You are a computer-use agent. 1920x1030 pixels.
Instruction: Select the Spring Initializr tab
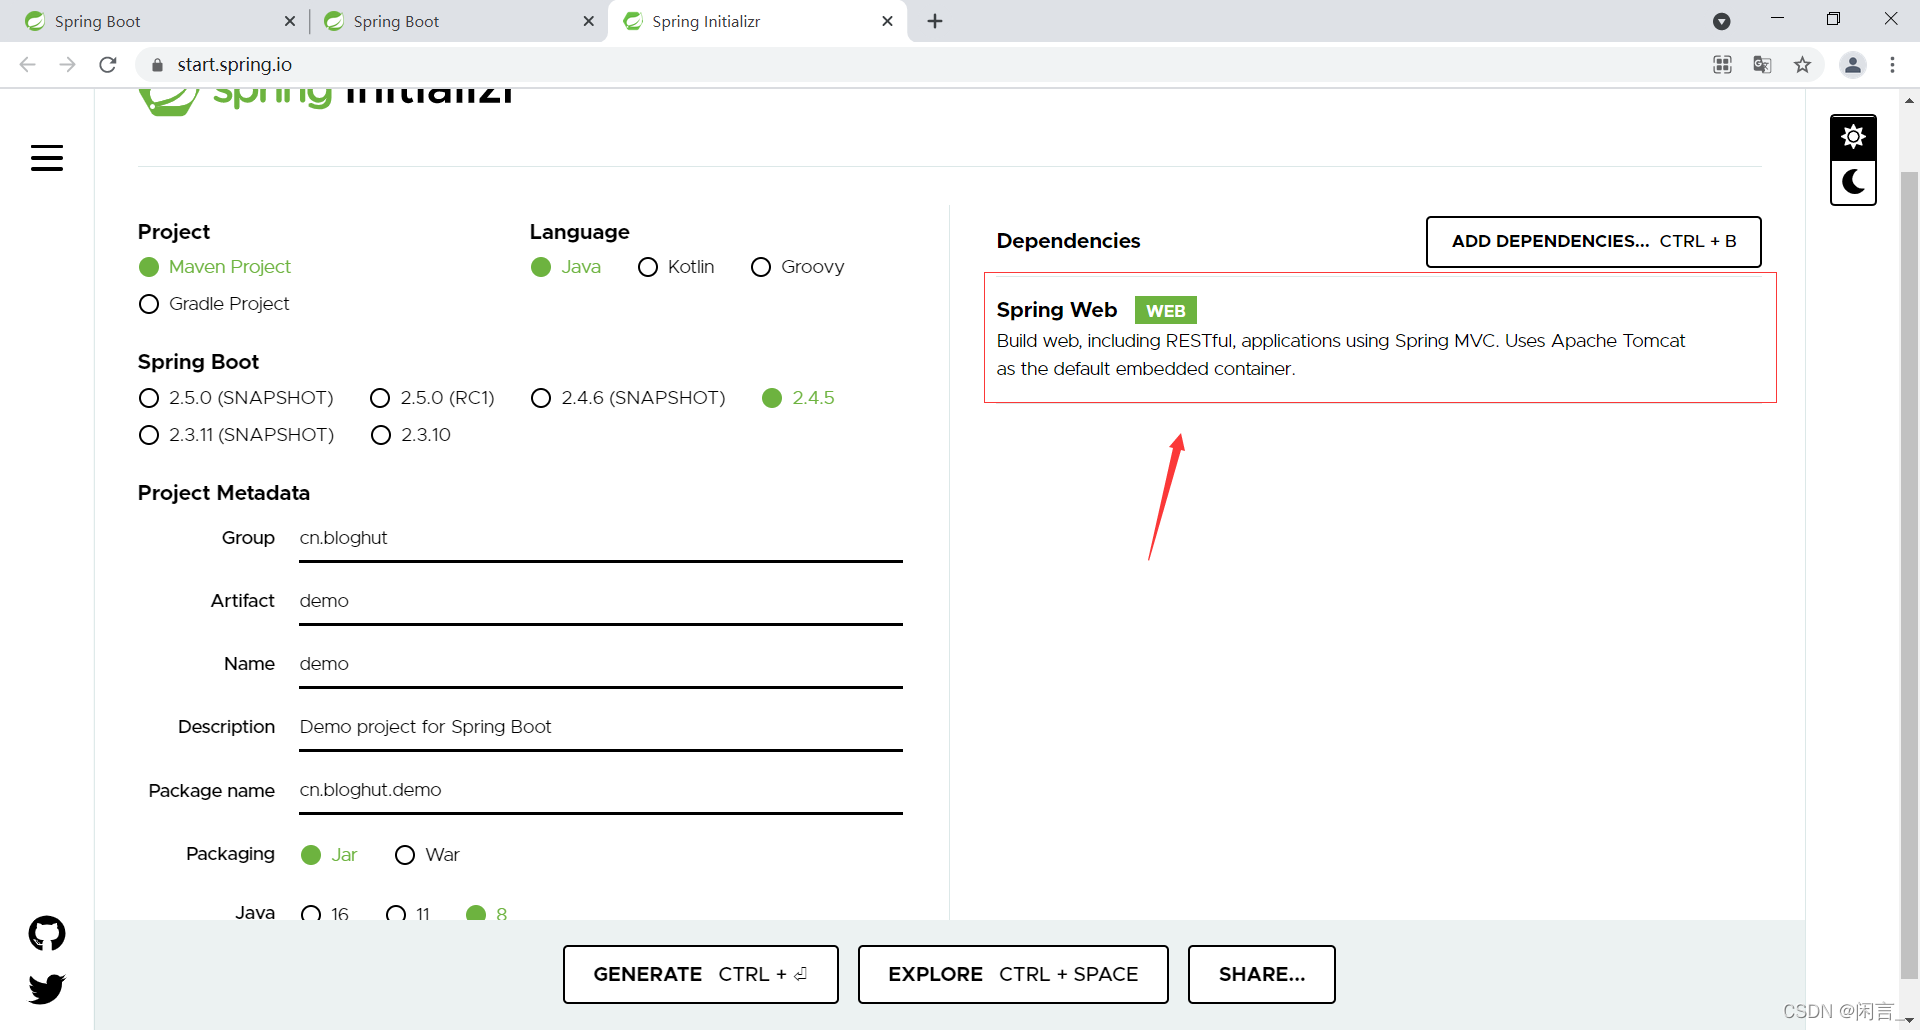[757, 21]
